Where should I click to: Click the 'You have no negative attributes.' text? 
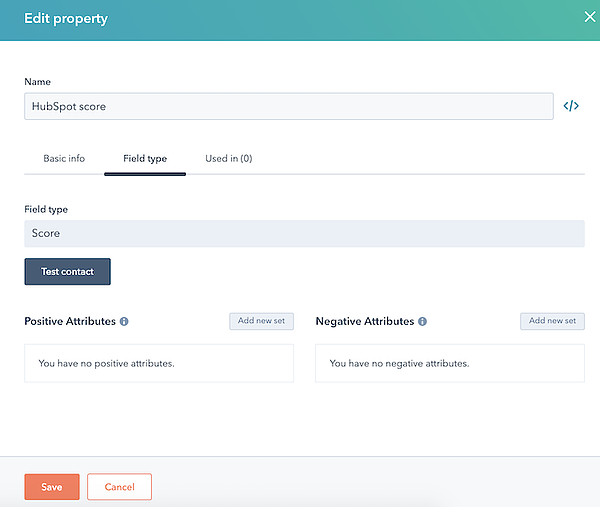[x=399, y=364]
